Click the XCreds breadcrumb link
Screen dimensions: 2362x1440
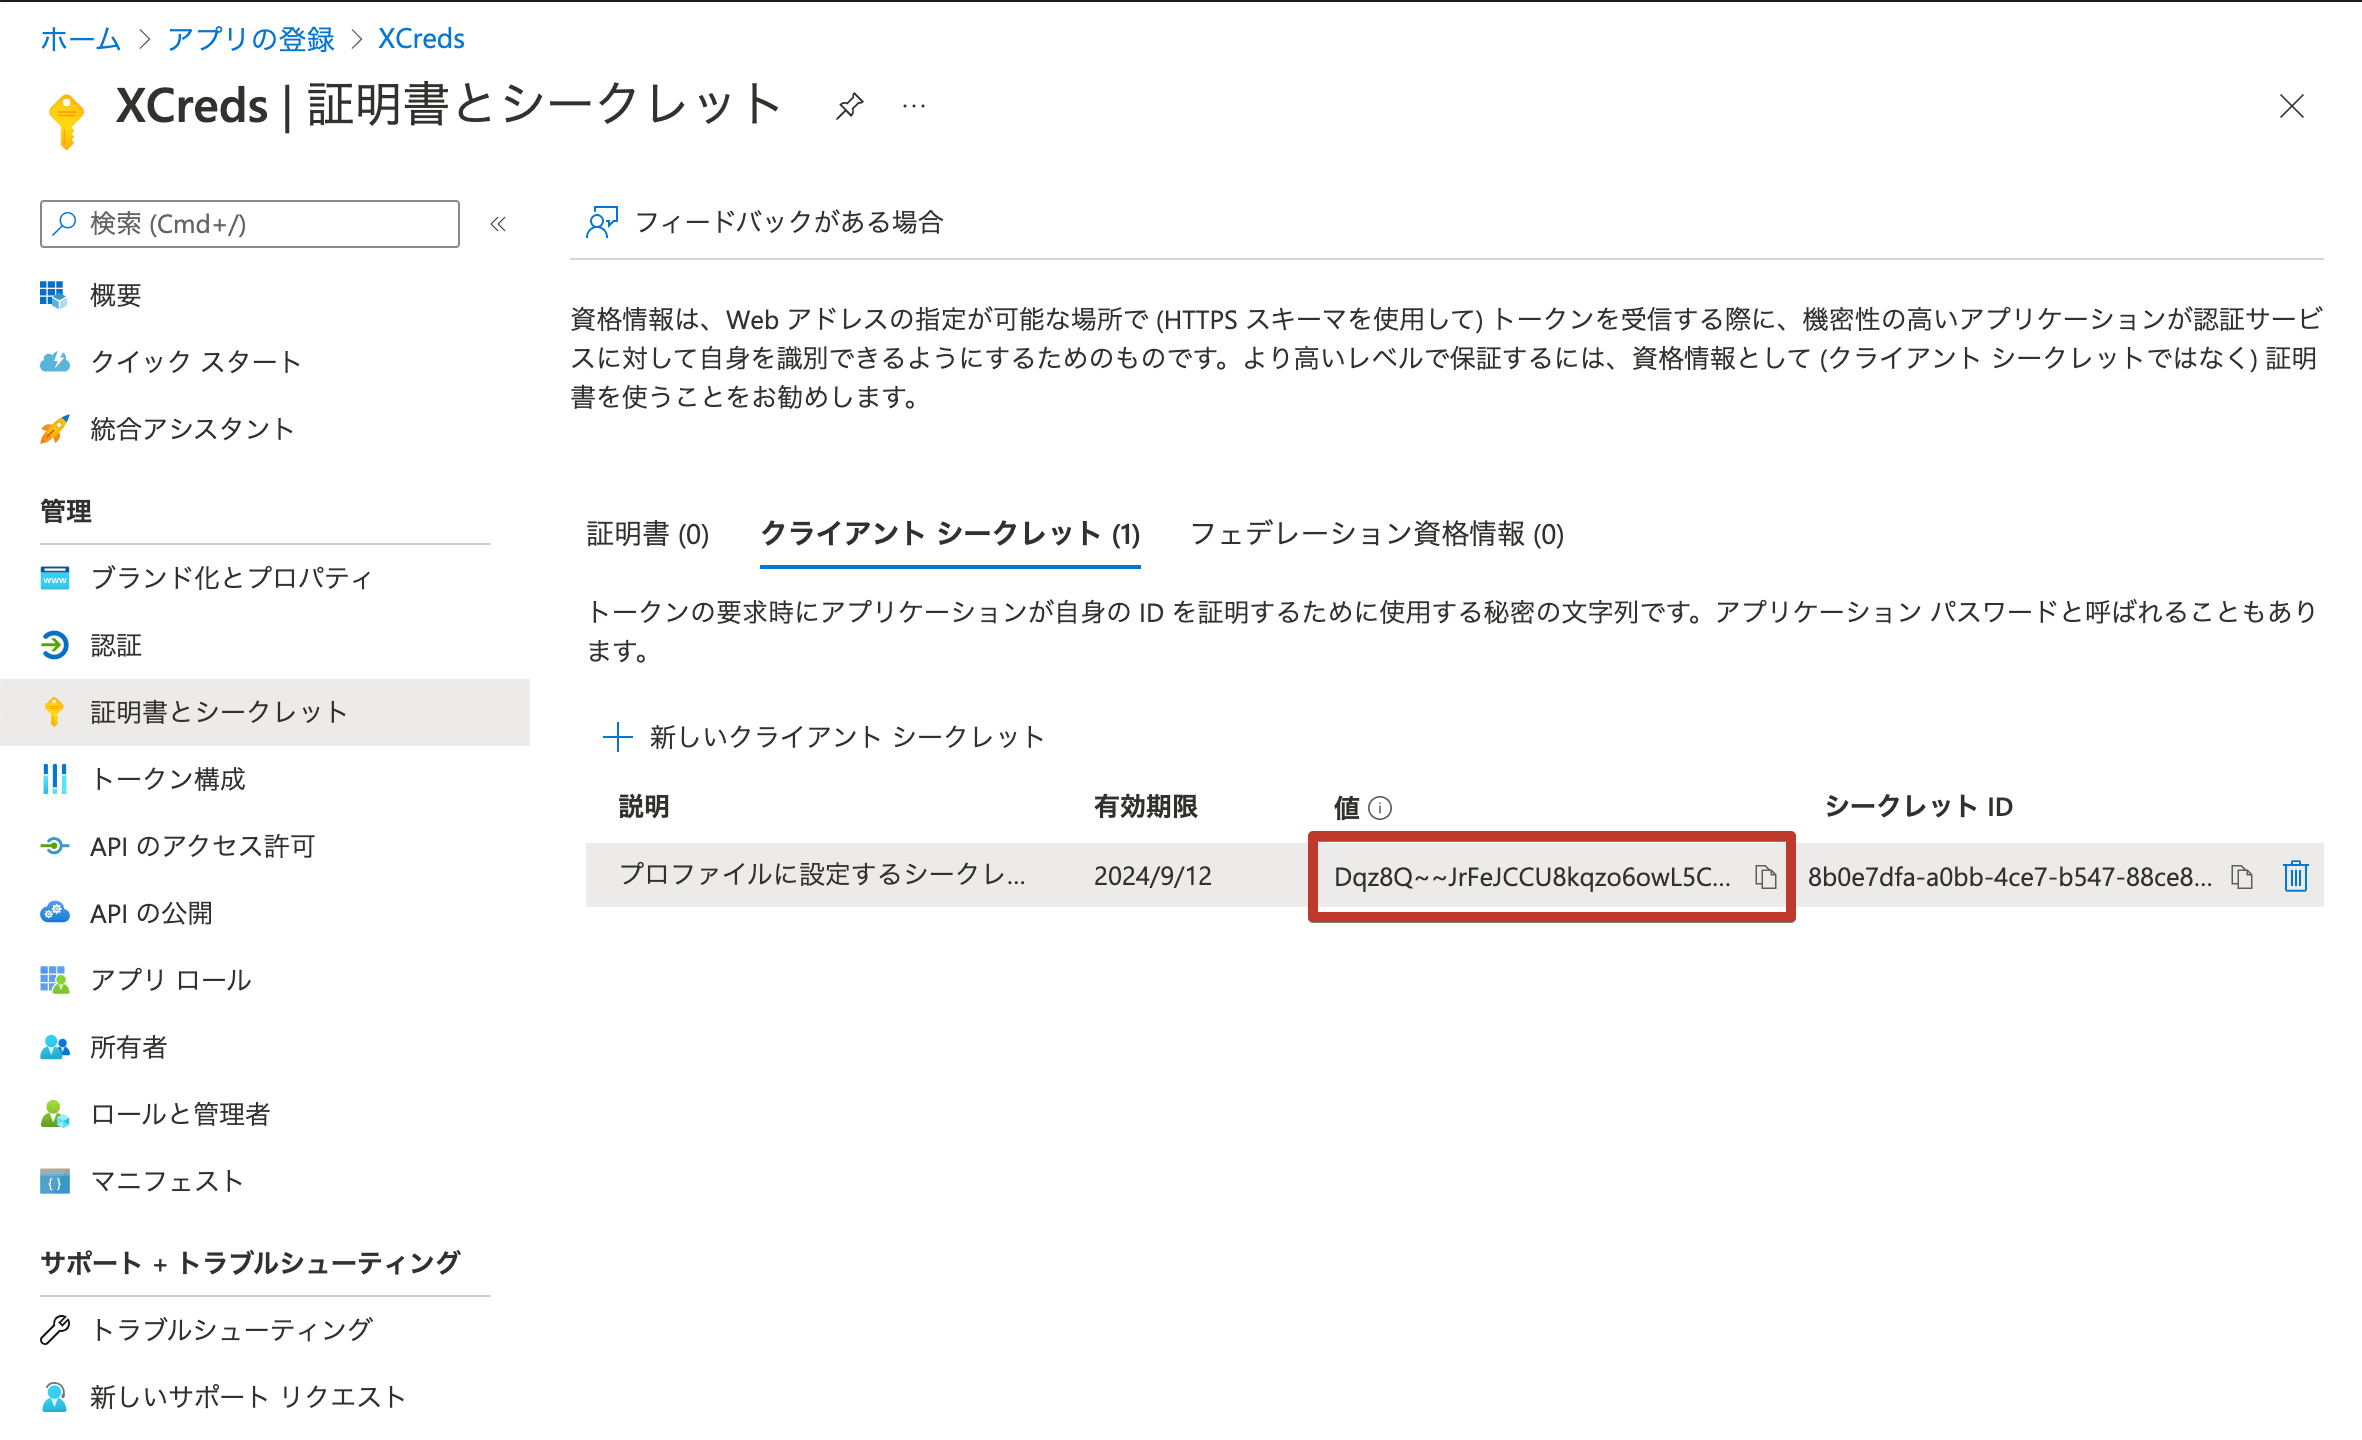[421, 39]
